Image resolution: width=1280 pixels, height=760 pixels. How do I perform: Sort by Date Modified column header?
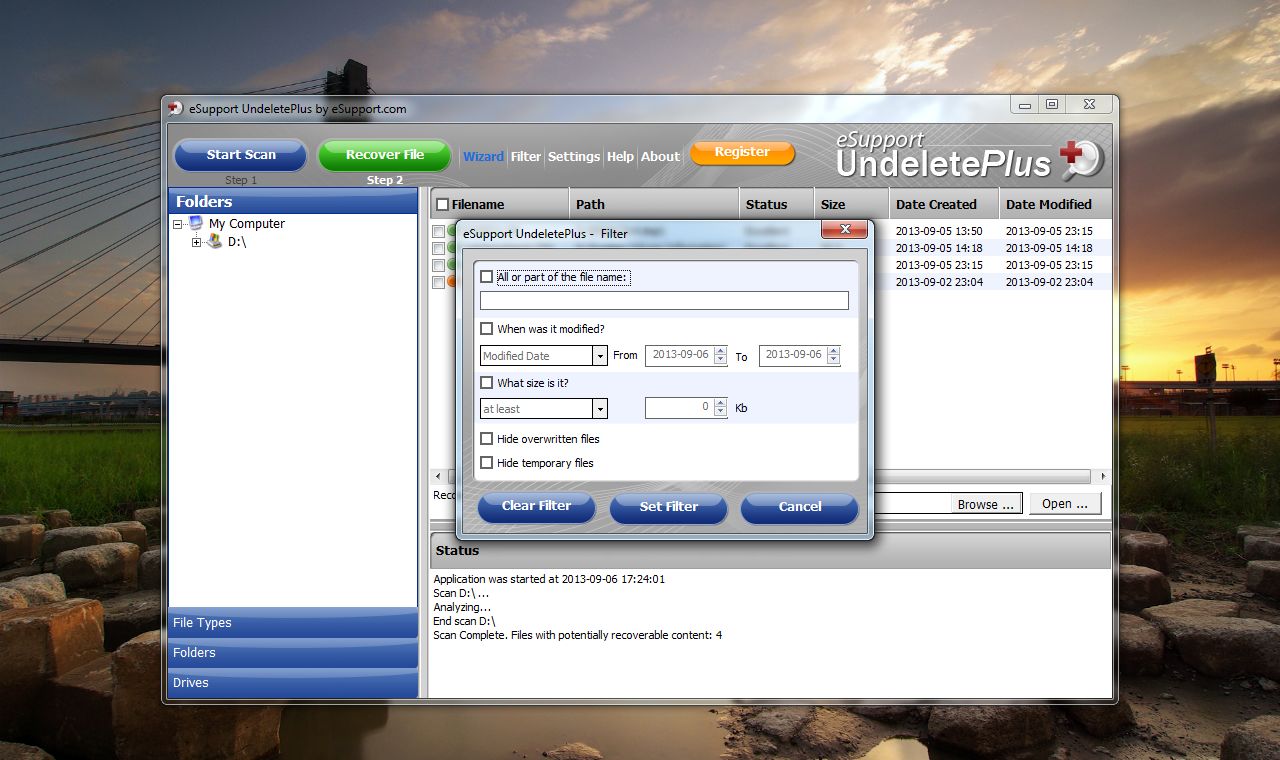click(1055, 204)
